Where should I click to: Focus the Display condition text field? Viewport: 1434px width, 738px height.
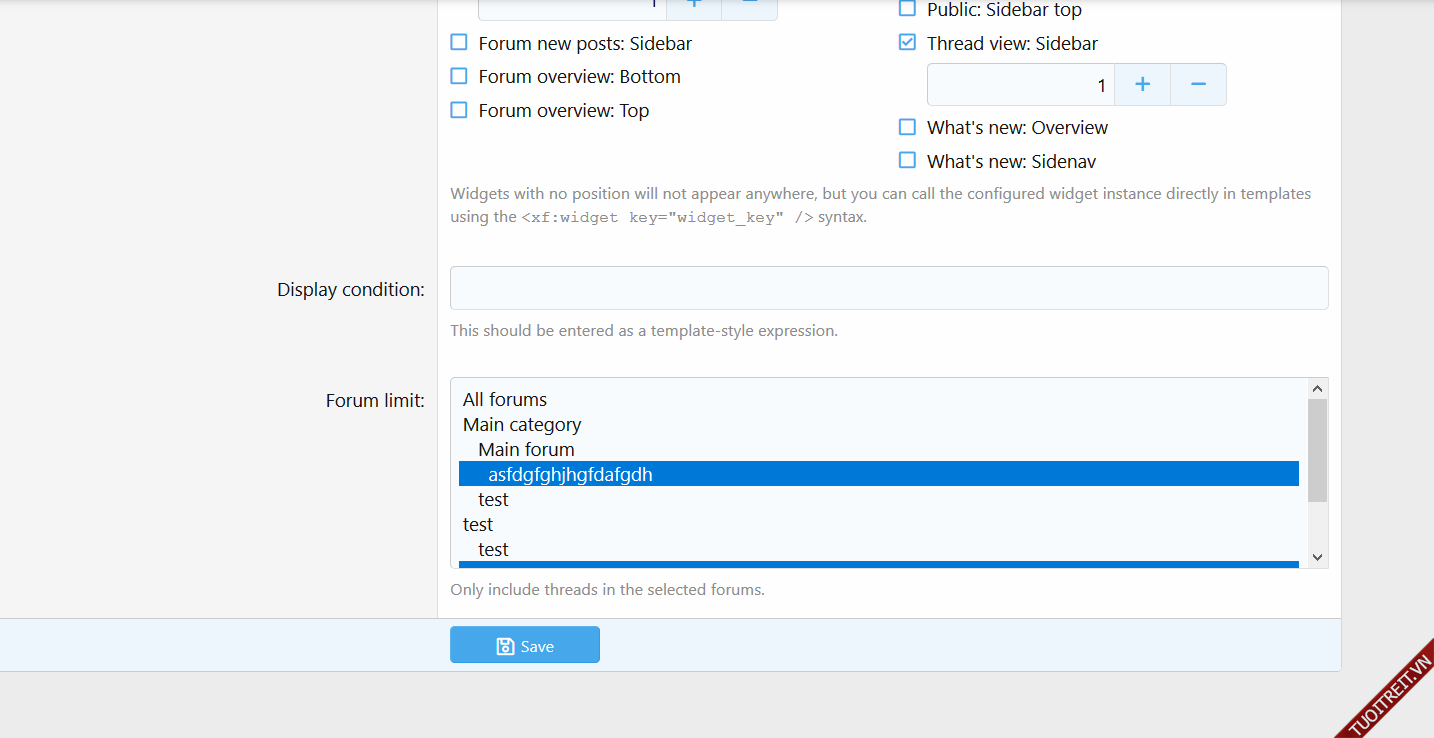tap(888, 288)
